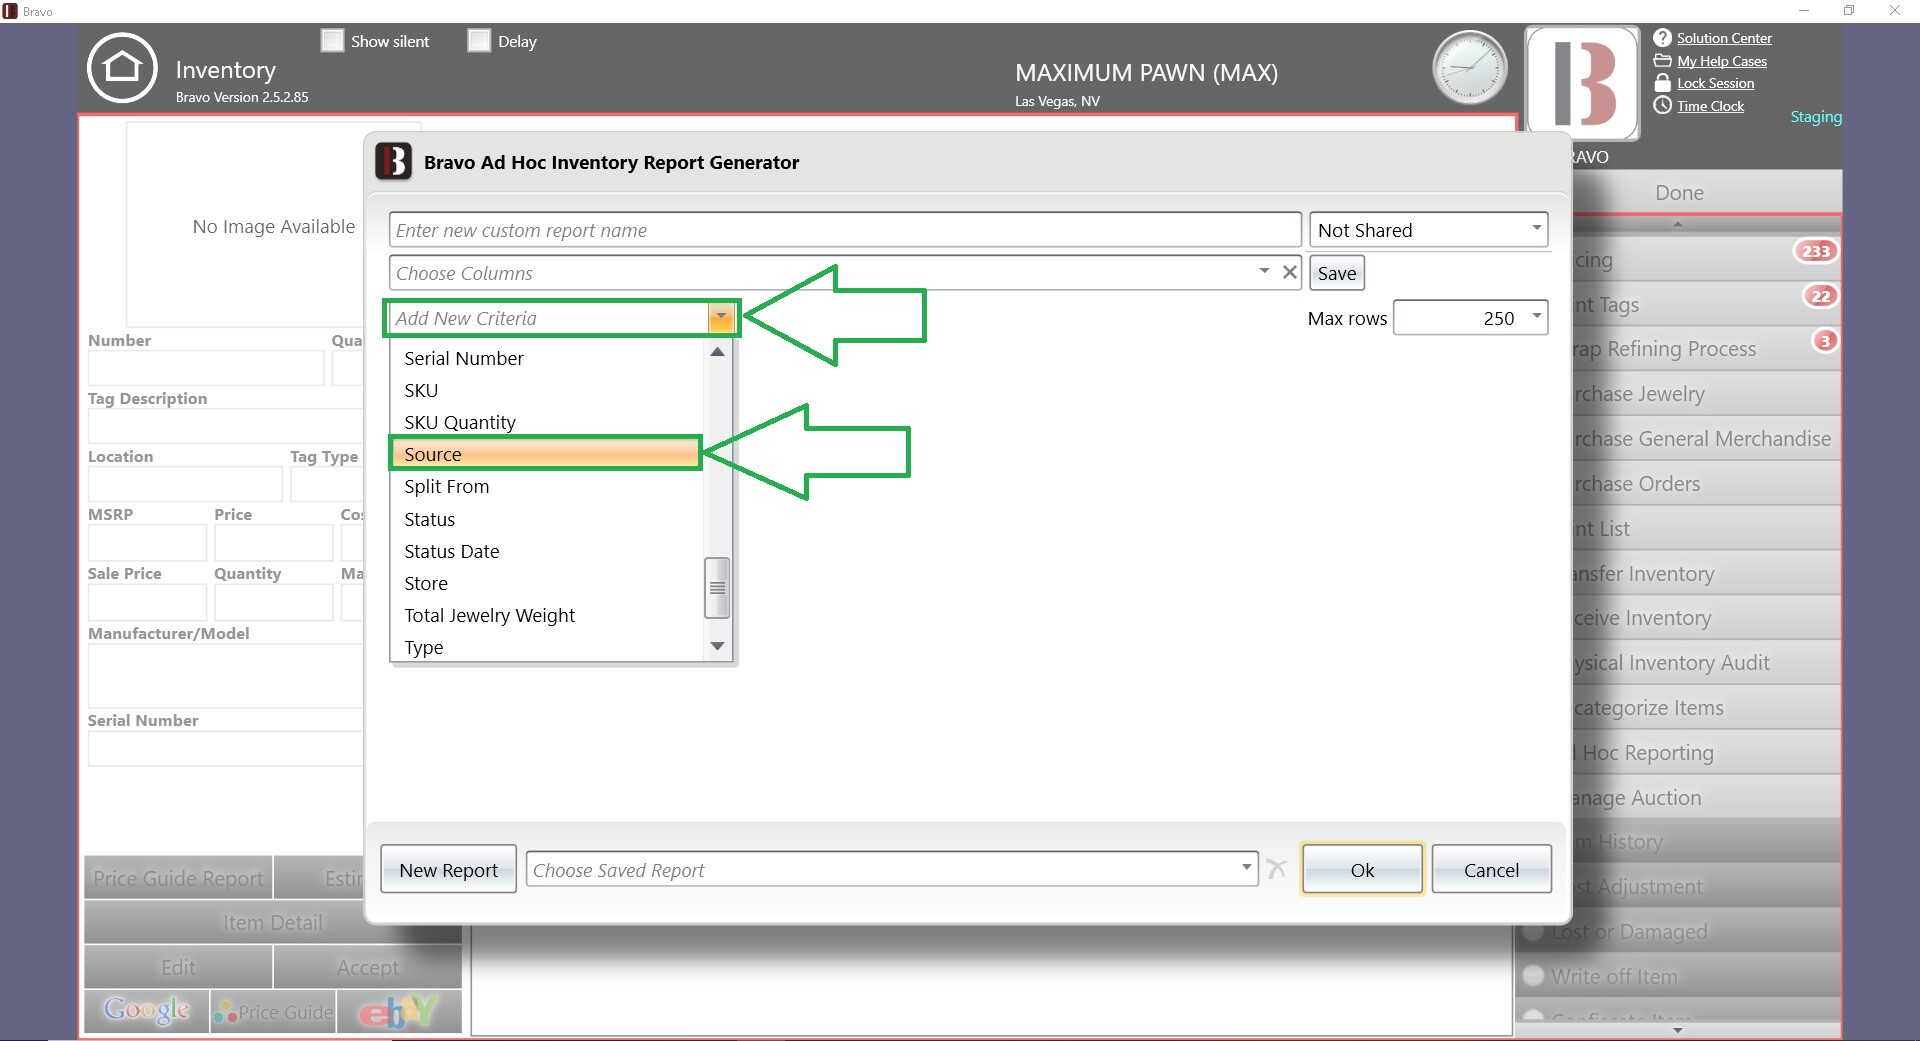
Task: Open Purchase General Merchandise menu item
Action: (1706, 439)
